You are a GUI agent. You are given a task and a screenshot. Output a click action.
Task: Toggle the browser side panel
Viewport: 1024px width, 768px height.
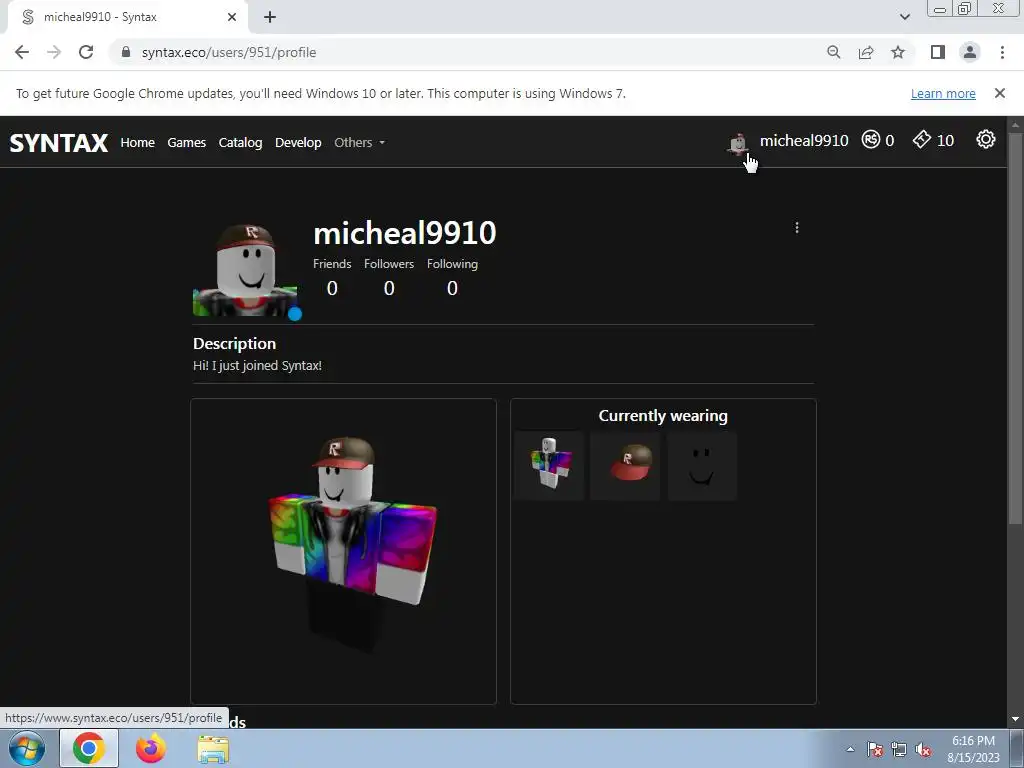[938, 52]
